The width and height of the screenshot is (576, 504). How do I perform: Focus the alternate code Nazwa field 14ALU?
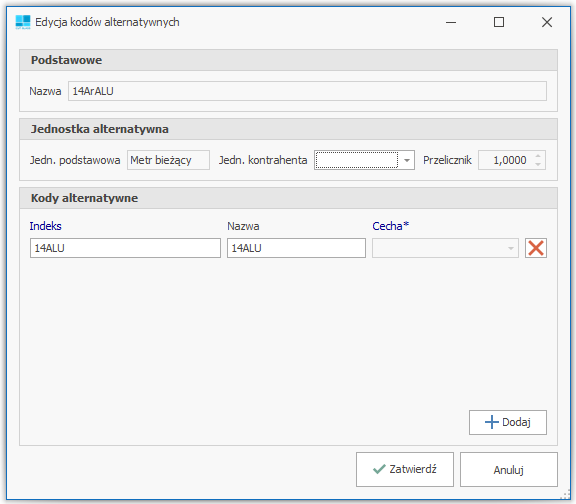(296, 248)
